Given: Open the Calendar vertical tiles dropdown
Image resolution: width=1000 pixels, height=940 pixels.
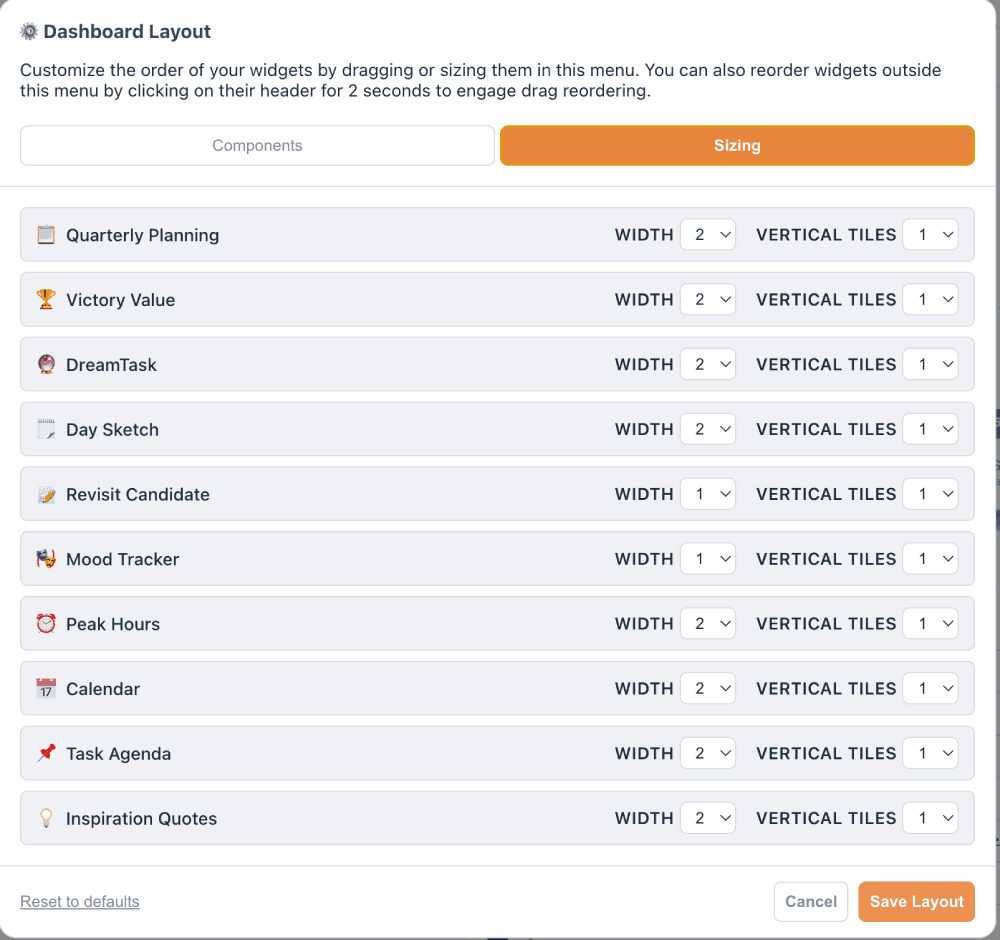Looking at the screenshot, I should point(930,689).
